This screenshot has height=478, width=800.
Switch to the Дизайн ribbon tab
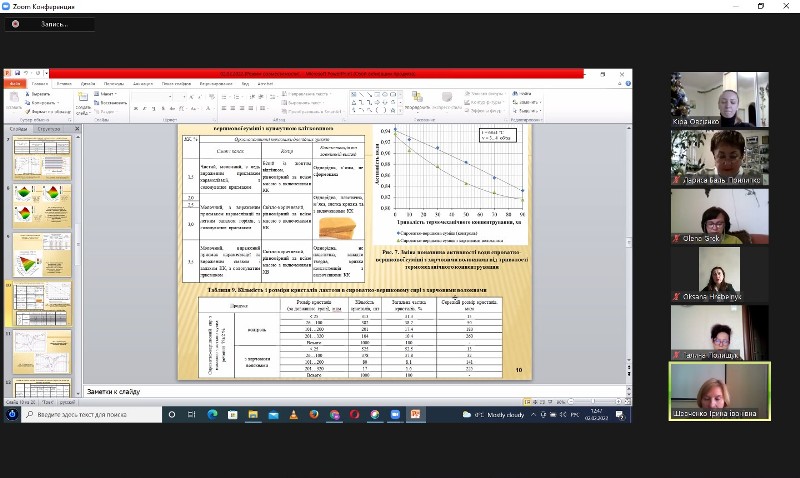pos(88,84)
